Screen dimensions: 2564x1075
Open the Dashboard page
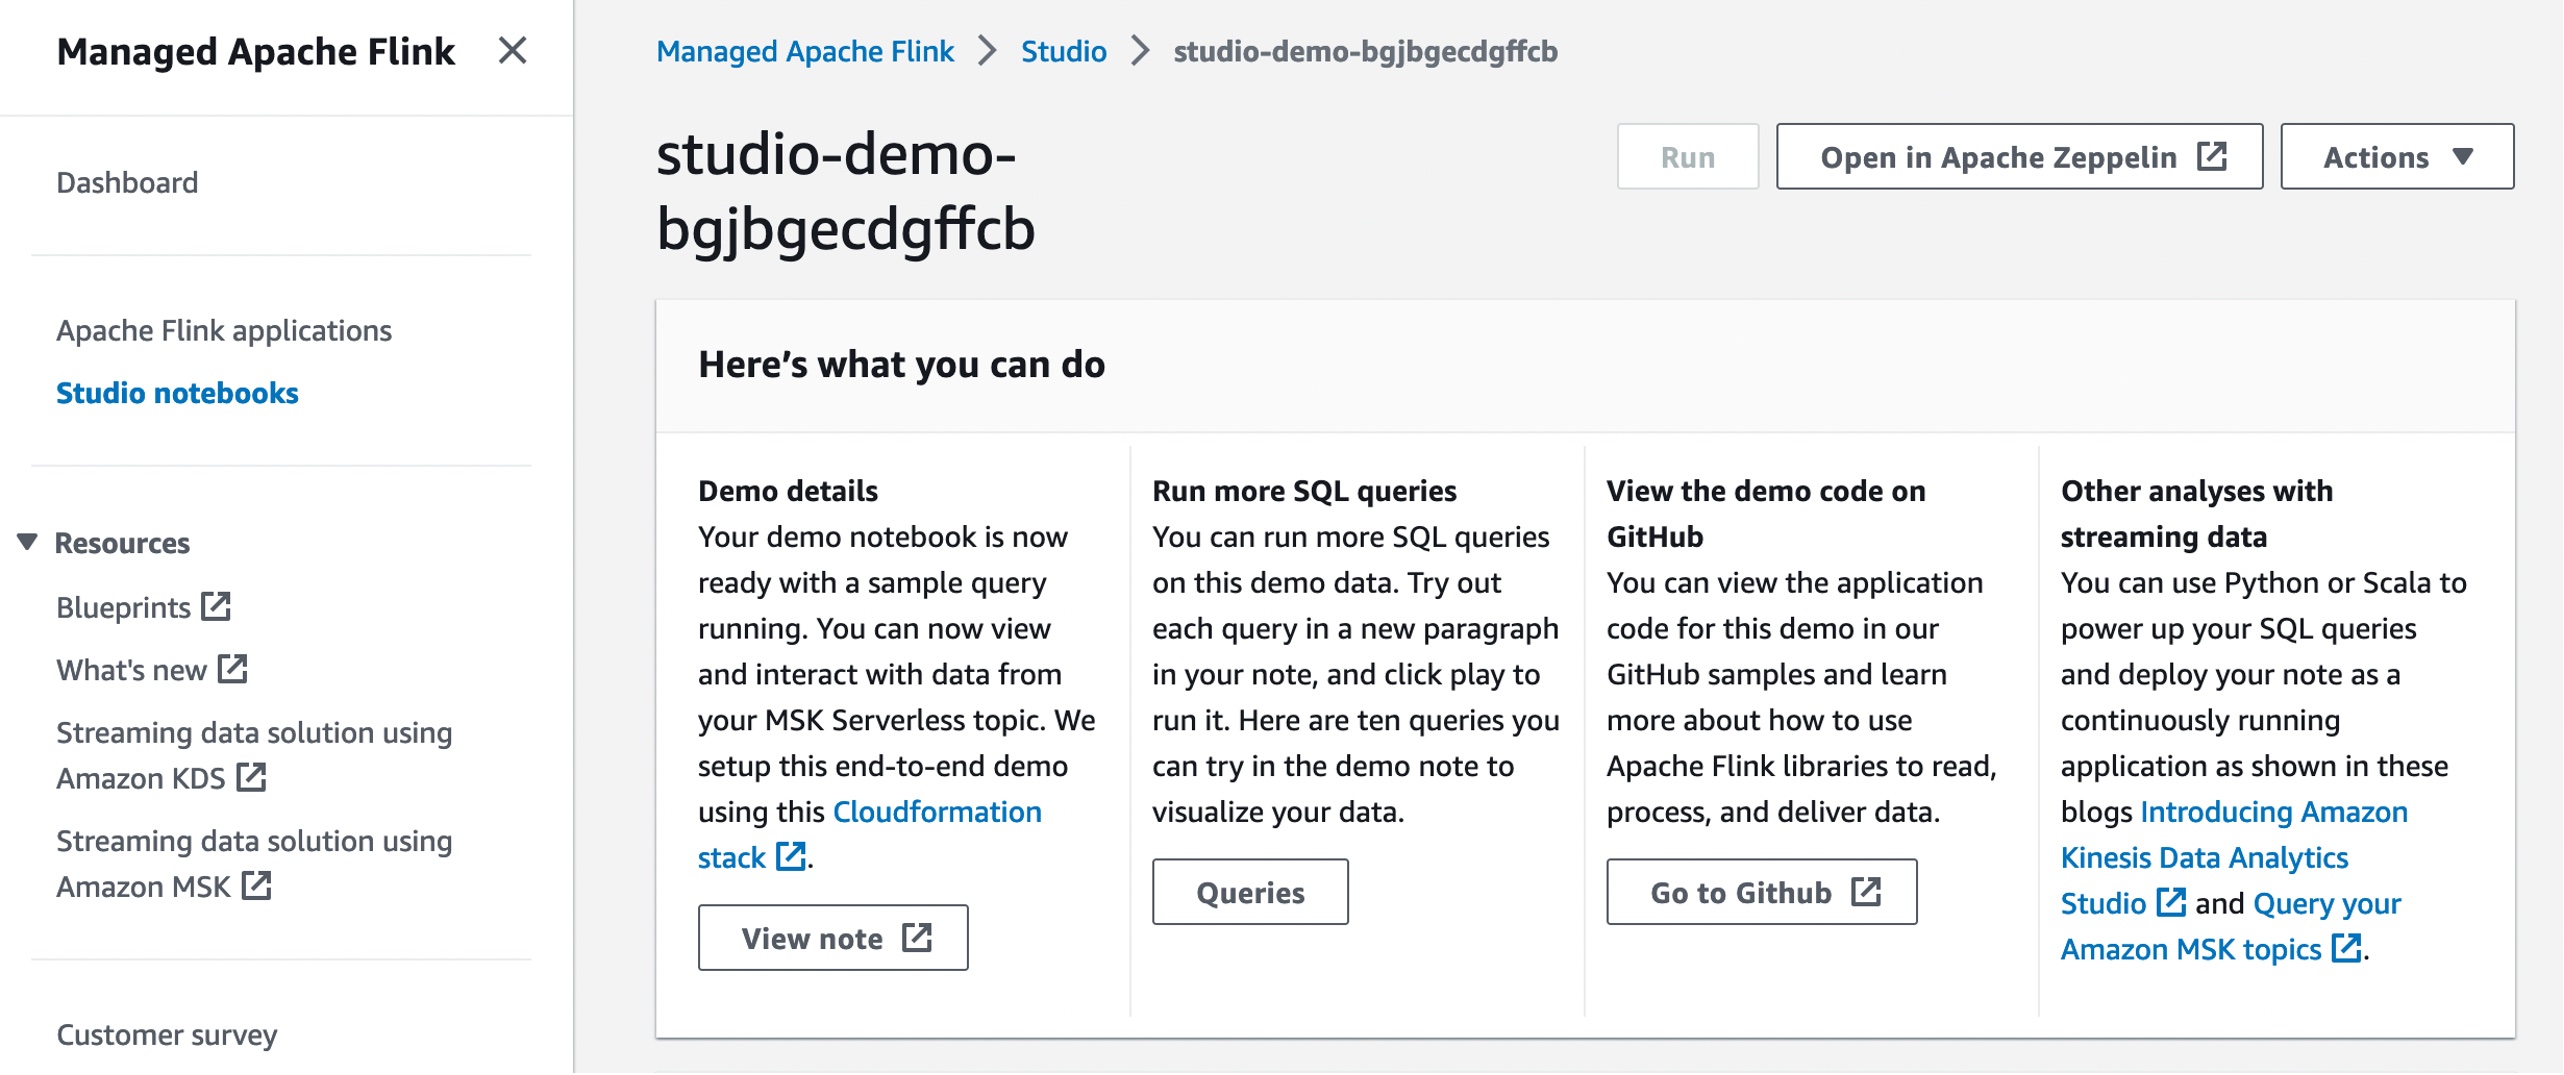(127, 182)
